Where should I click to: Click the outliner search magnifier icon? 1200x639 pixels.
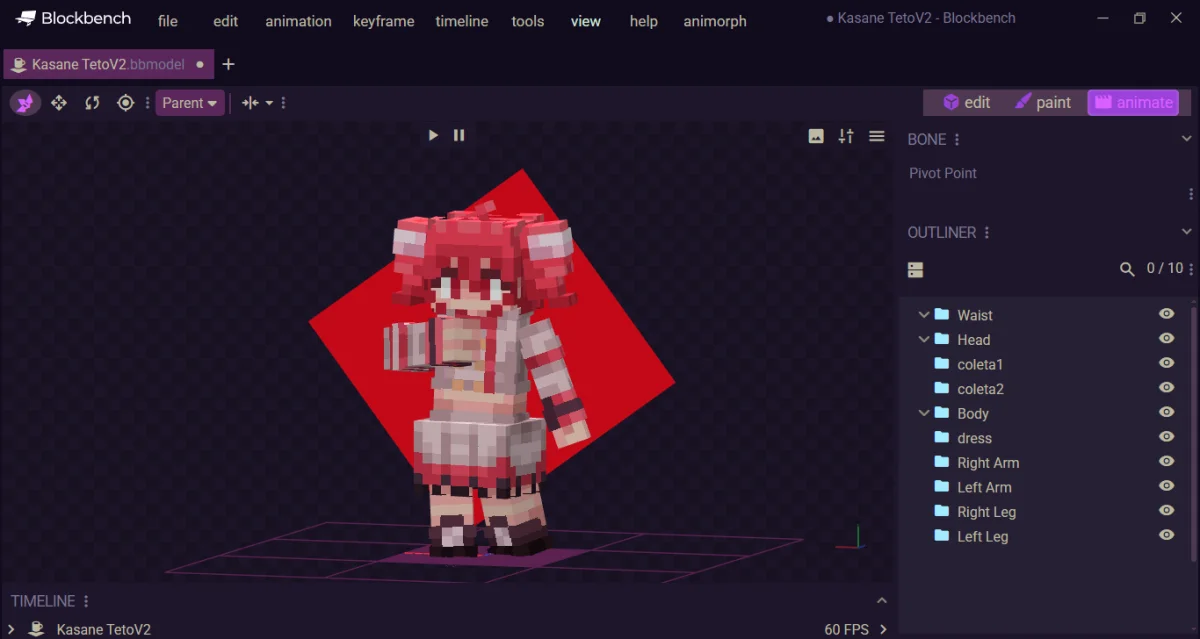[x=1127, y=269]
